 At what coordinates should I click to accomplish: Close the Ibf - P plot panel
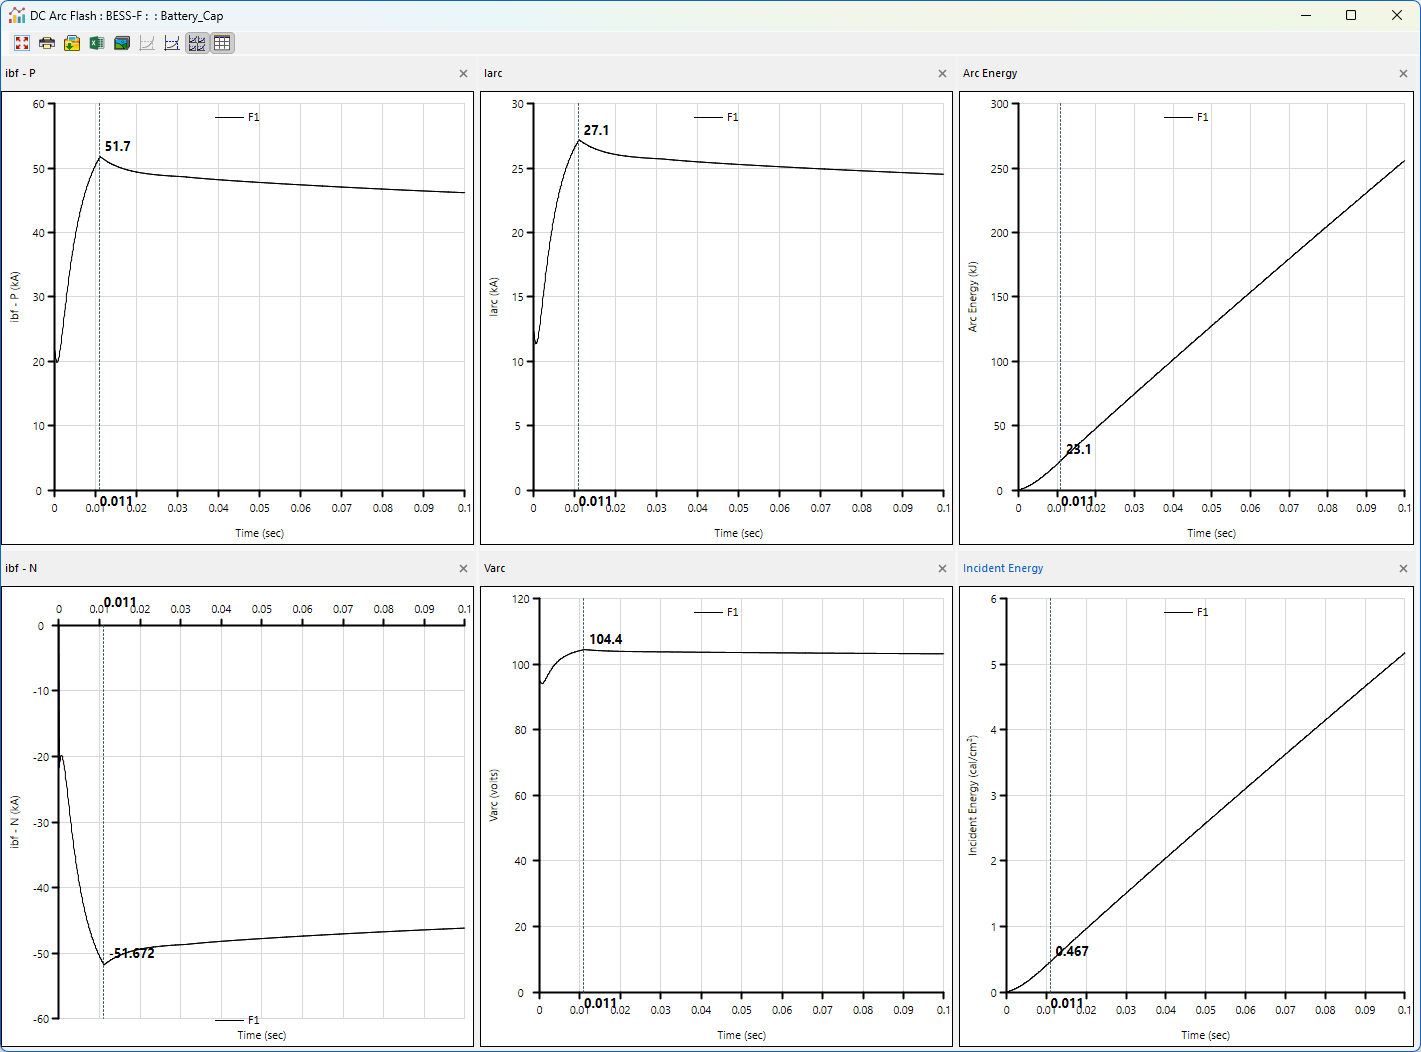pos(463,74)
